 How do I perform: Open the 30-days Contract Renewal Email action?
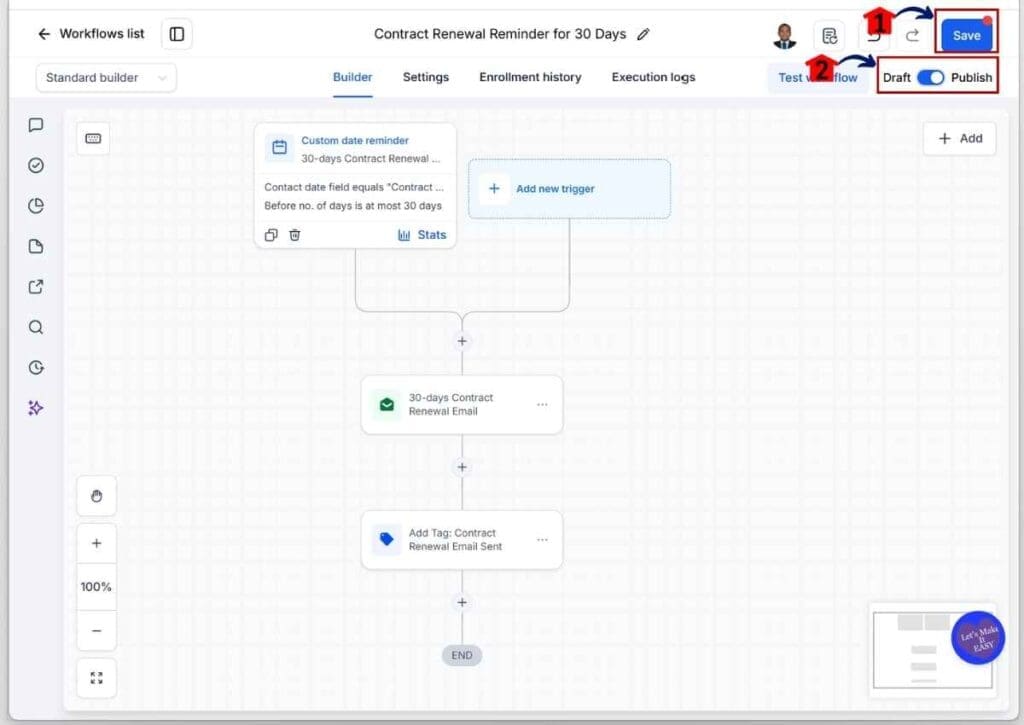pos(462,405)
